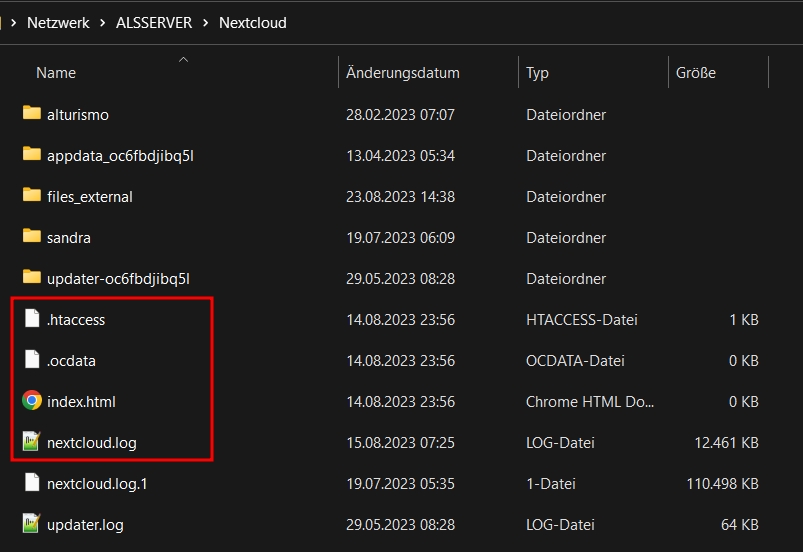This screenshot has width=803, height=552.
Task: Click the Chrome HTML Do... type cell
Action: (590, 401)
